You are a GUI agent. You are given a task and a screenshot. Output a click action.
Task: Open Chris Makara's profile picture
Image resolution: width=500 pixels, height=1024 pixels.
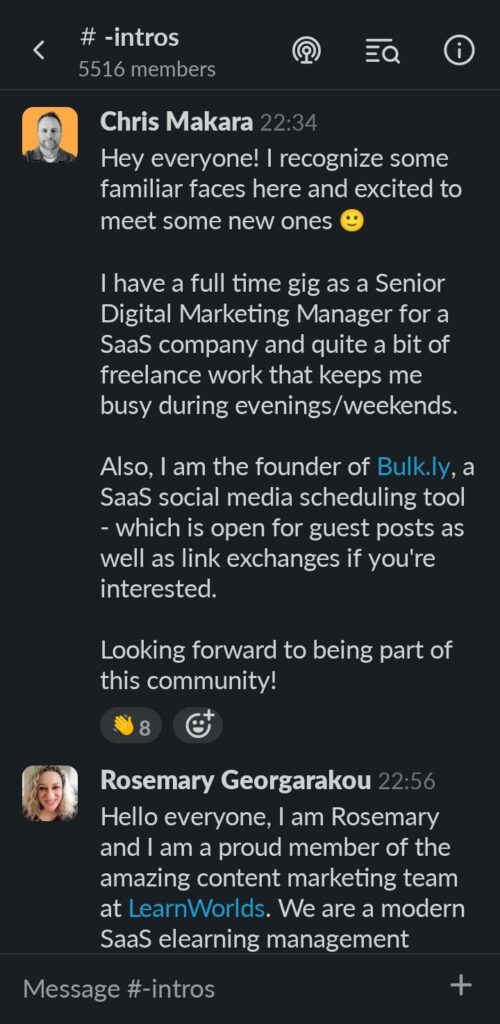(50, 135)
